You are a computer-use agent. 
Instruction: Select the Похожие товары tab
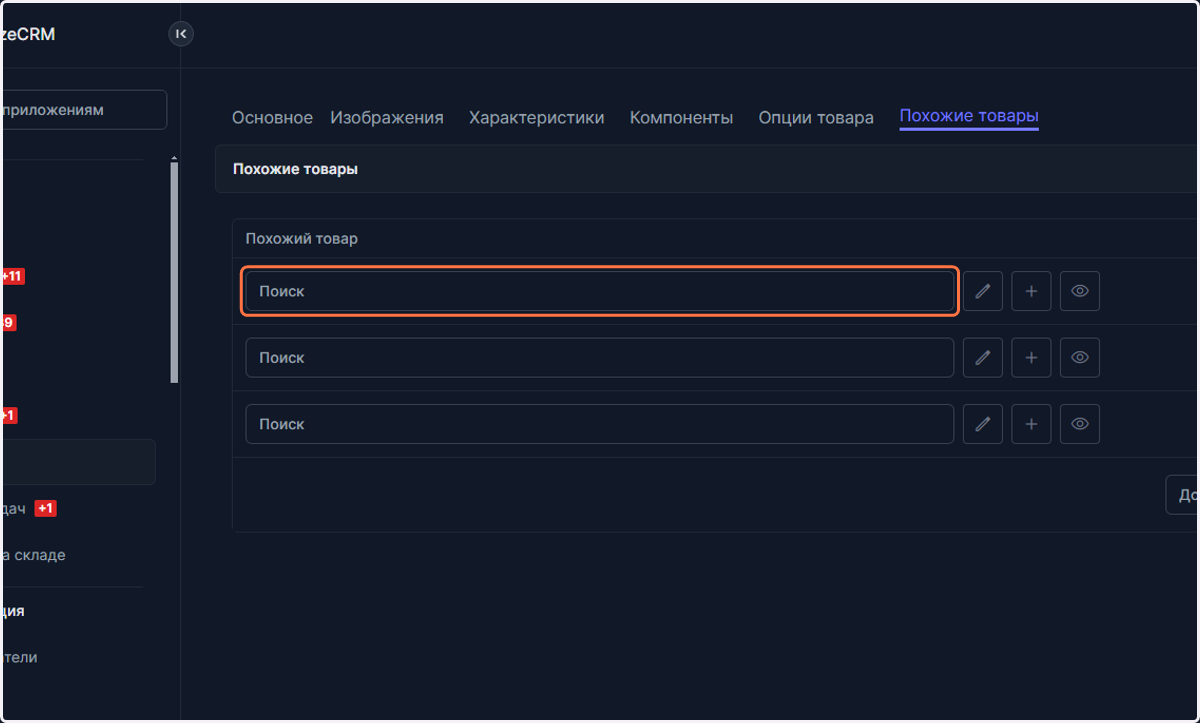pos(969,117)
